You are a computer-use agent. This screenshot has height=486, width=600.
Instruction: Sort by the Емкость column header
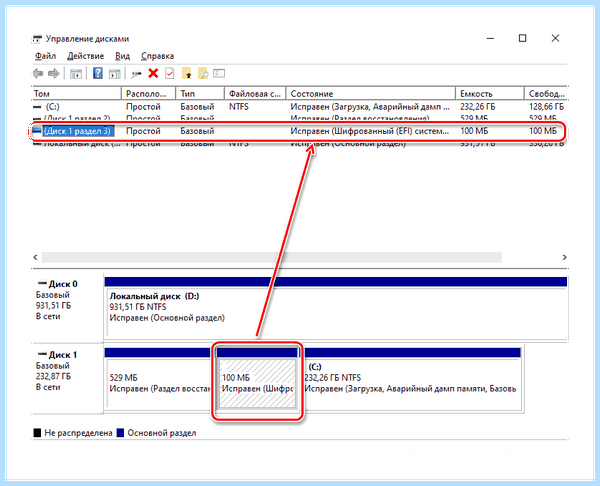[490, 93]
